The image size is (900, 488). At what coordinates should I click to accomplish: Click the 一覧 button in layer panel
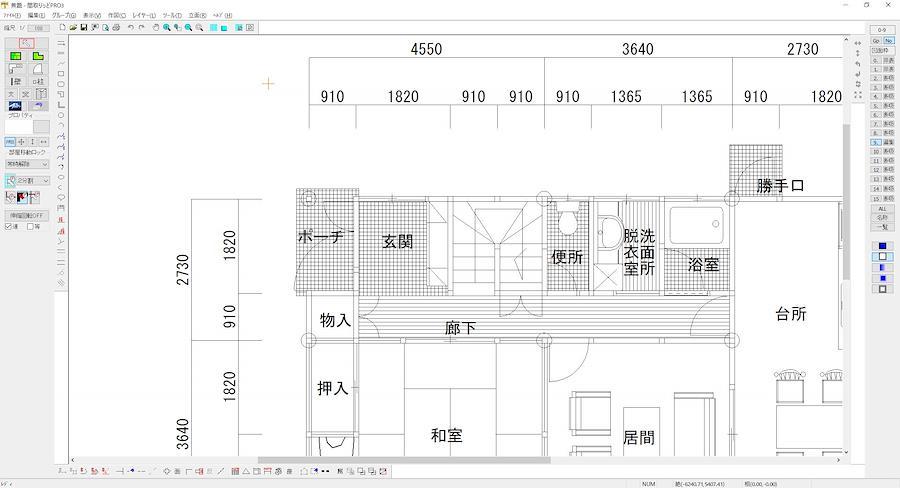[x=883, y=227]
